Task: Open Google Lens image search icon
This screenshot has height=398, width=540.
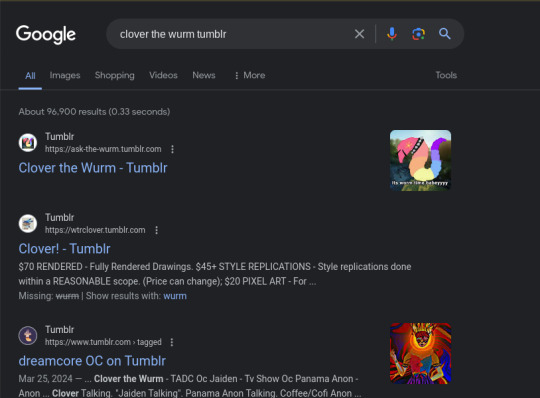Action: [x=418, y=34]
